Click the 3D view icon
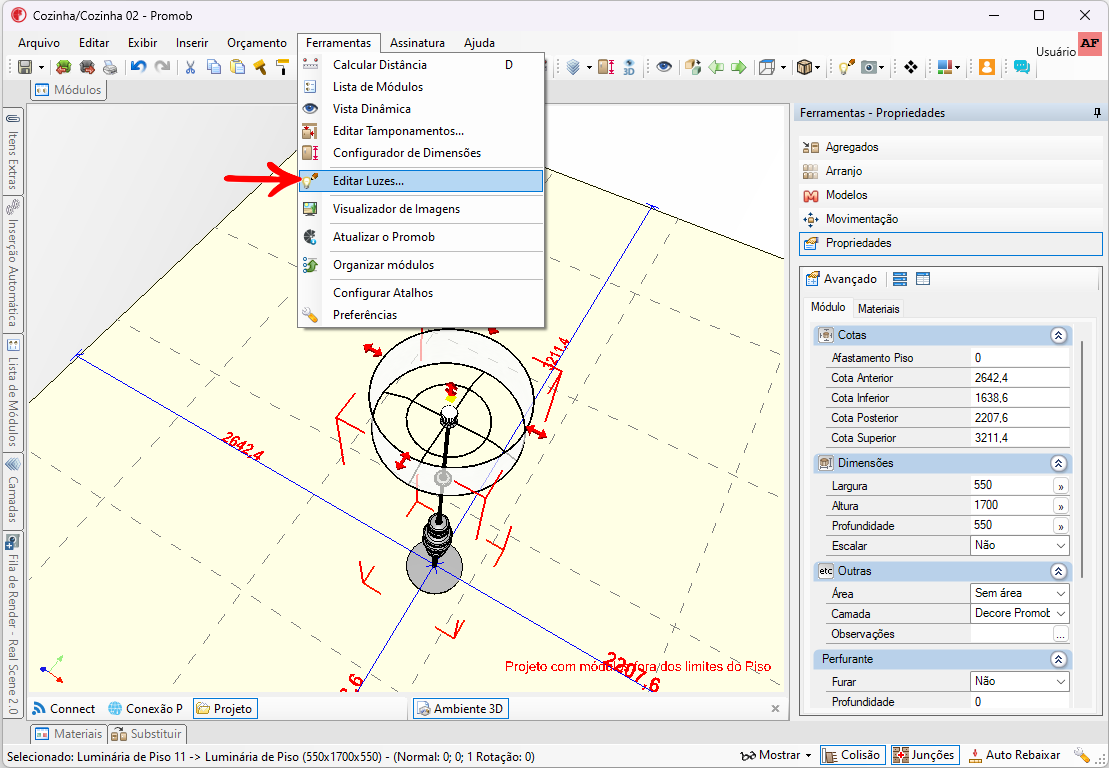 (629, 67)
